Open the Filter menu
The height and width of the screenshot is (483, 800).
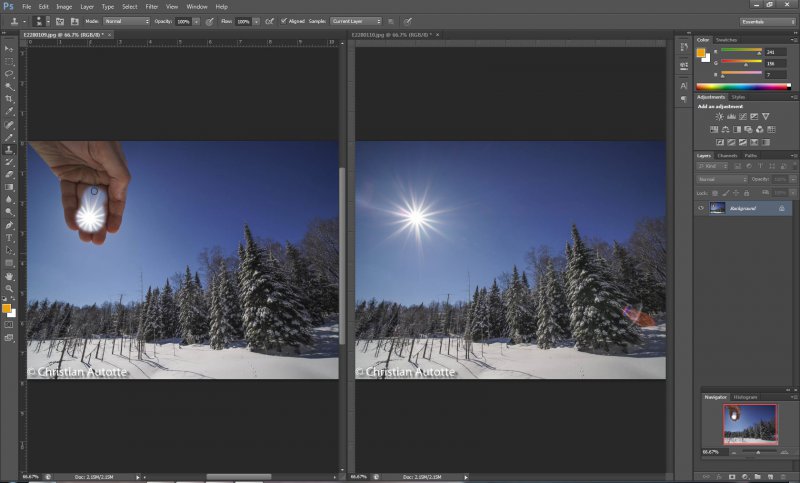point(152,6)
